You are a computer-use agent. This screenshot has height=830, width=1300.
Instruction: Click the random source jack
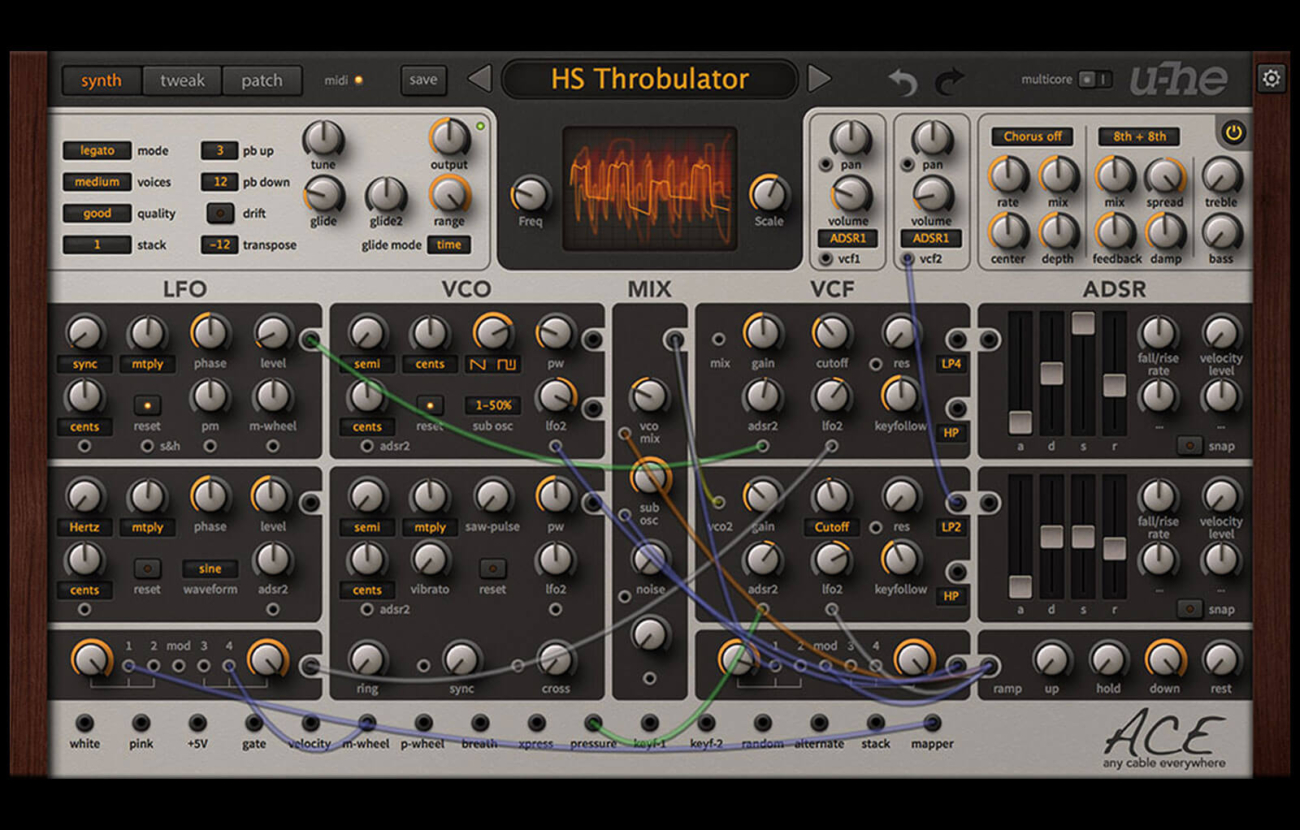(763, 722)
